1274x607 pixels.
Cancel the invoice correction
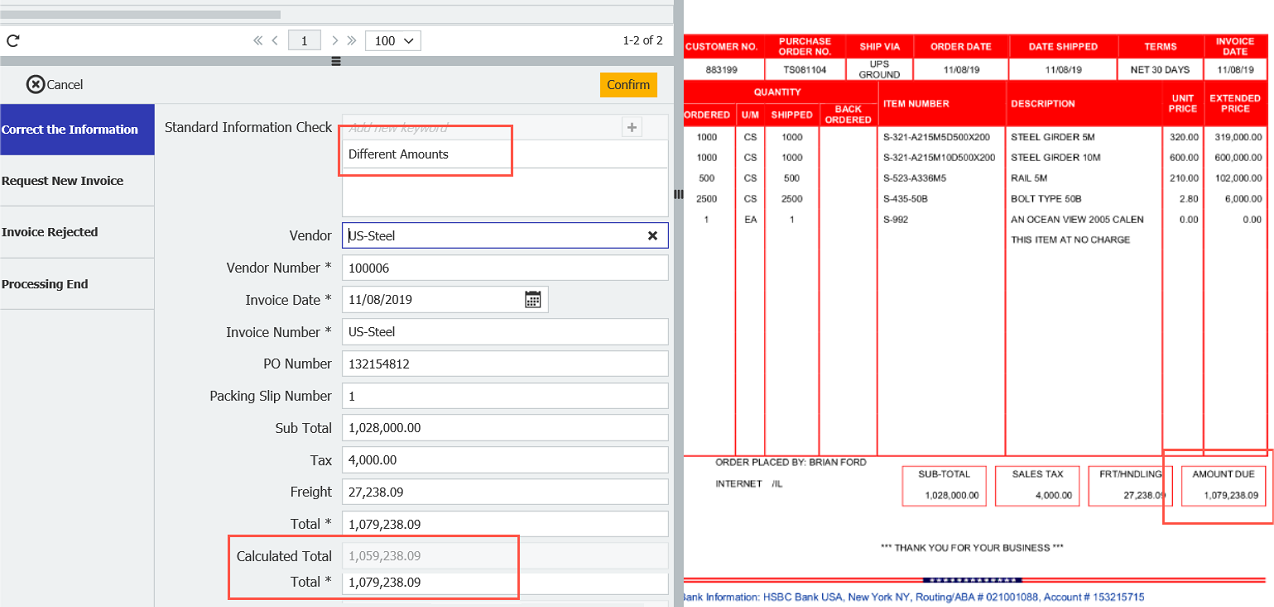point(54,84)
